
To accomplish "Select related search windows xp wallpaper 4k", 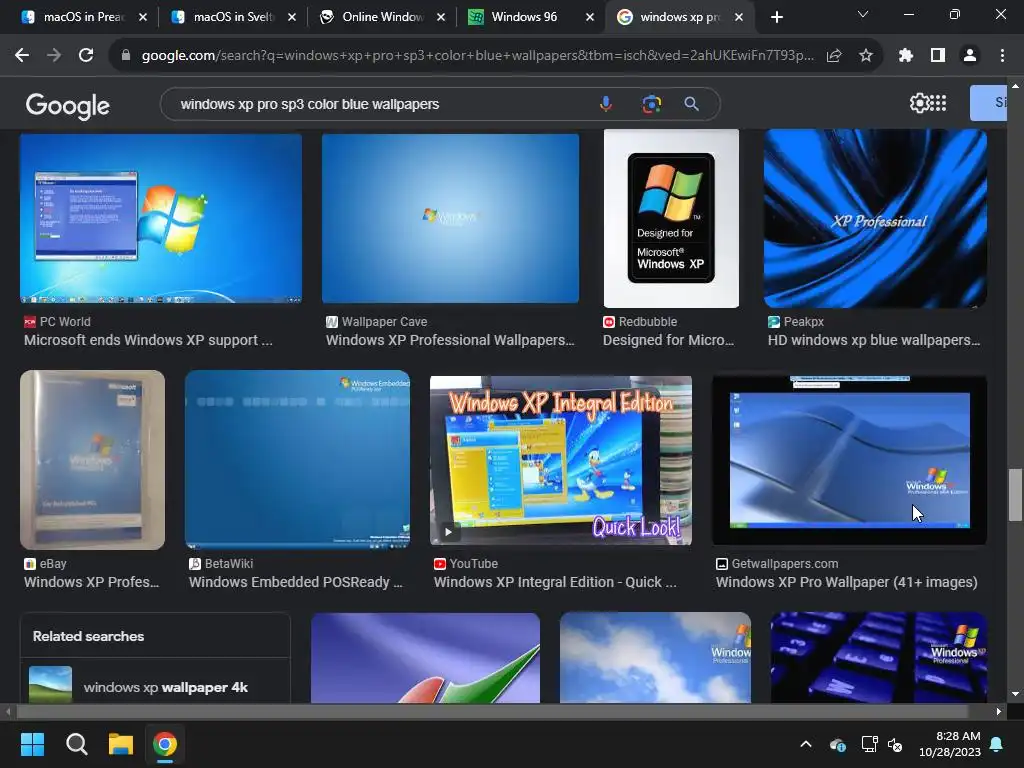I will pyautogui.click(x=155, y=685).
